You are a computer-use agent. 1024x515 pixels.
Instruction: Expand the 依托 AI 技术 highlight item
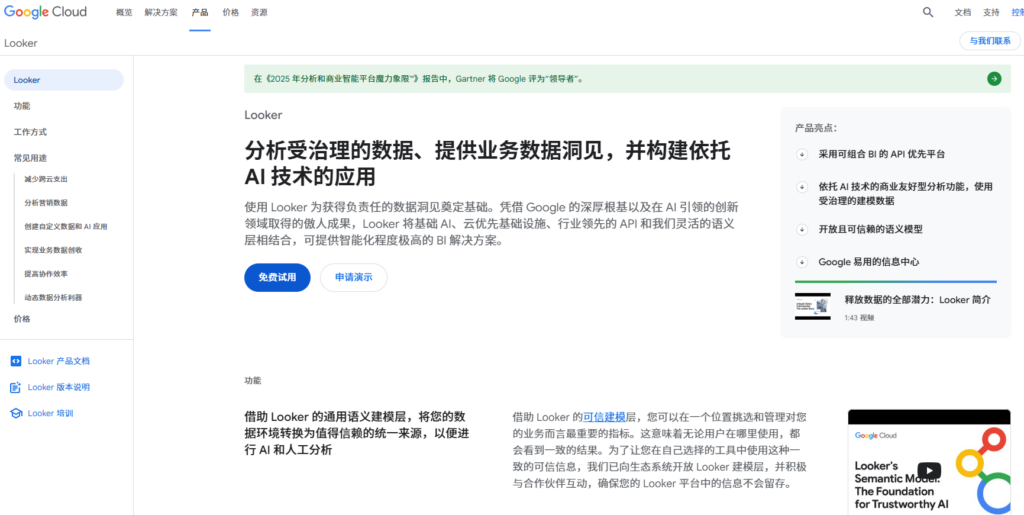pos(802,186)
